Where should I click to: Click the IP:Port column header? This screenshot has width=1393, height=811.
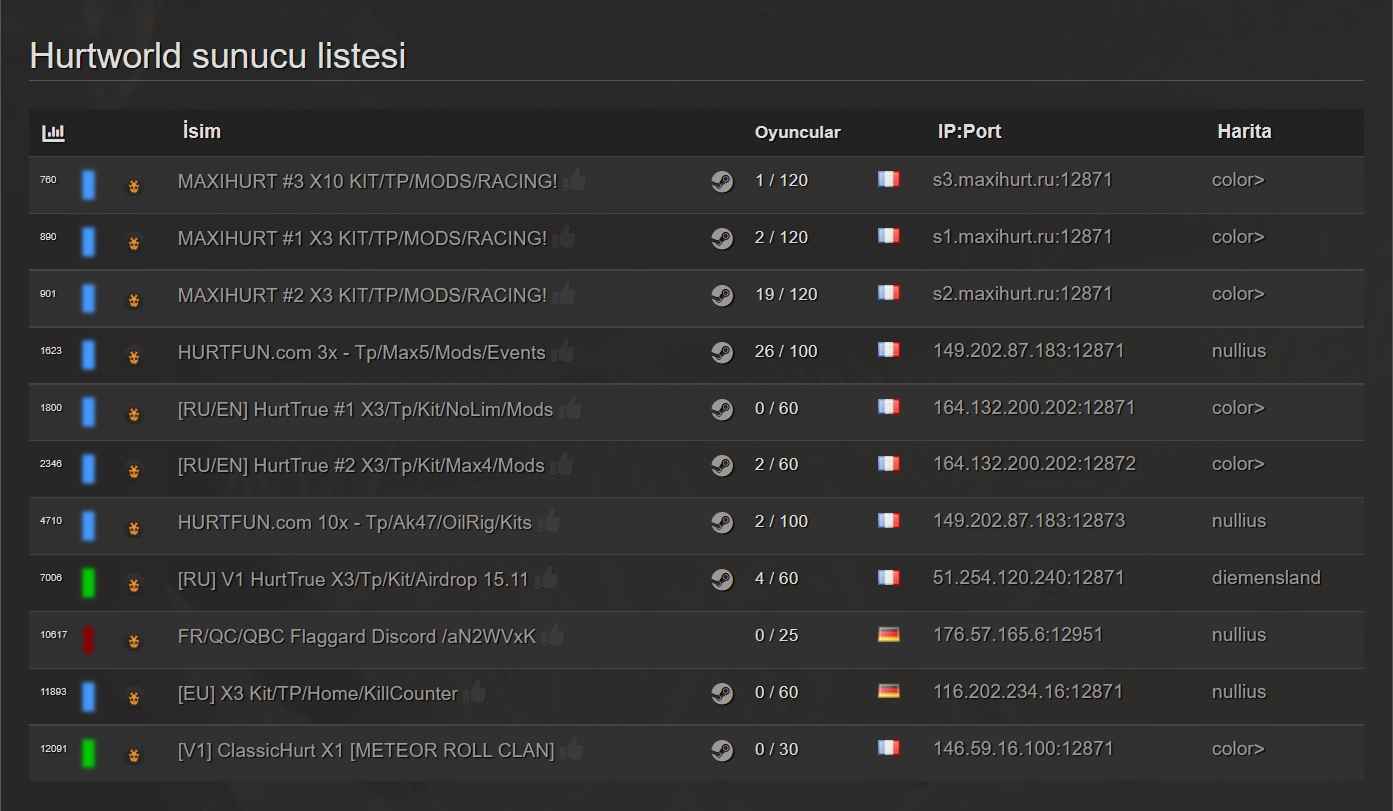point(969,131)
